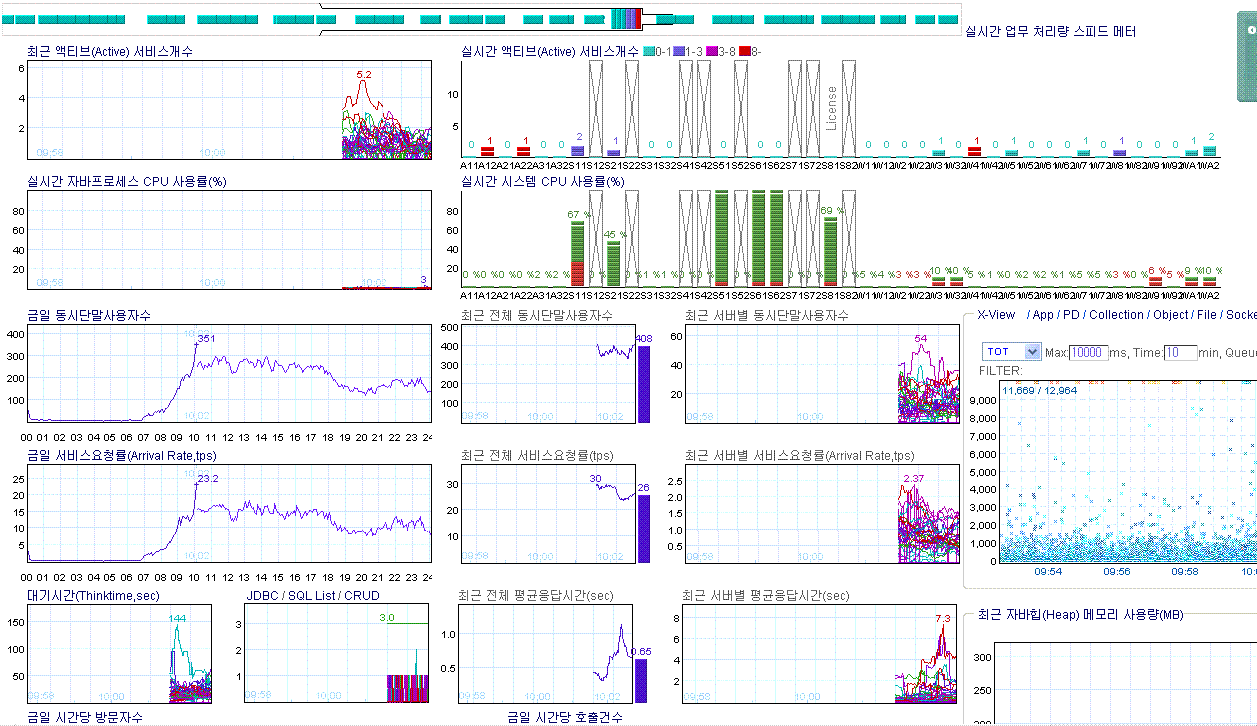Open the File link in the X-View header
1257x726 pixels.
[1206, 314]
